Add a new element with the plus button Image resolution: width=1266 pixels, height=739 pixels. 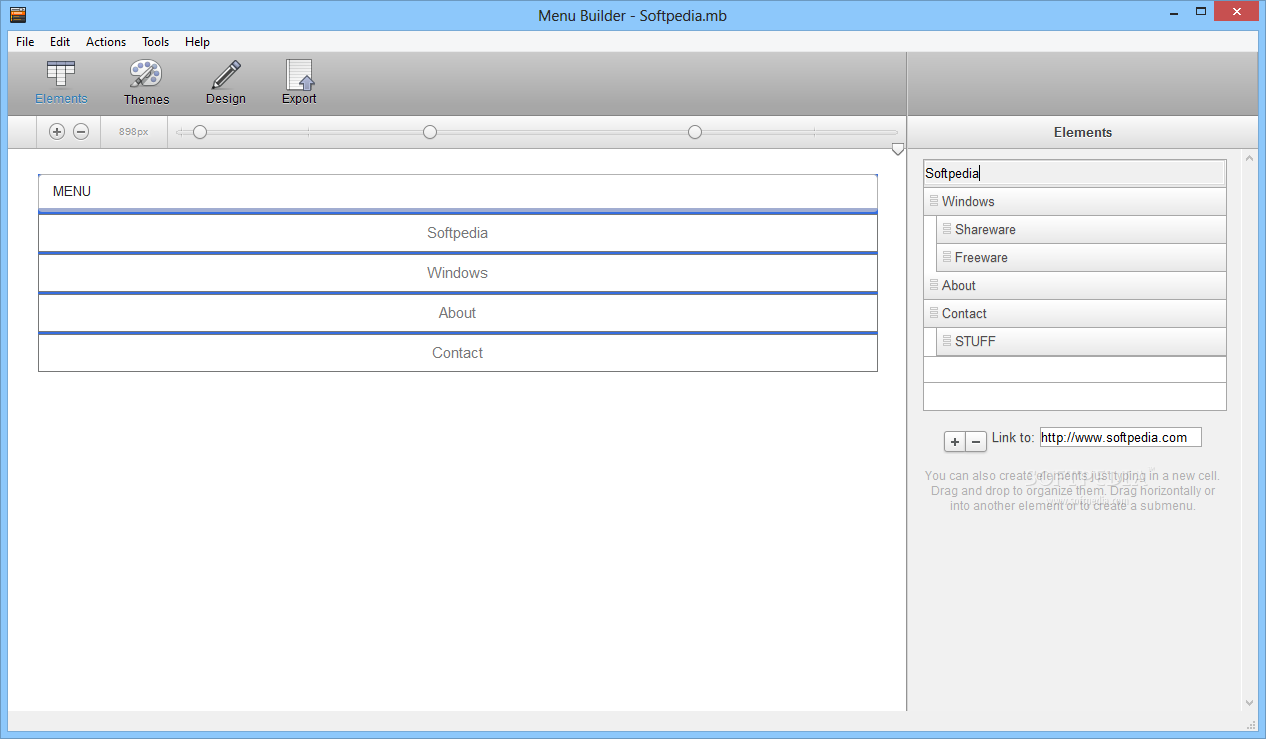[955, 441]
